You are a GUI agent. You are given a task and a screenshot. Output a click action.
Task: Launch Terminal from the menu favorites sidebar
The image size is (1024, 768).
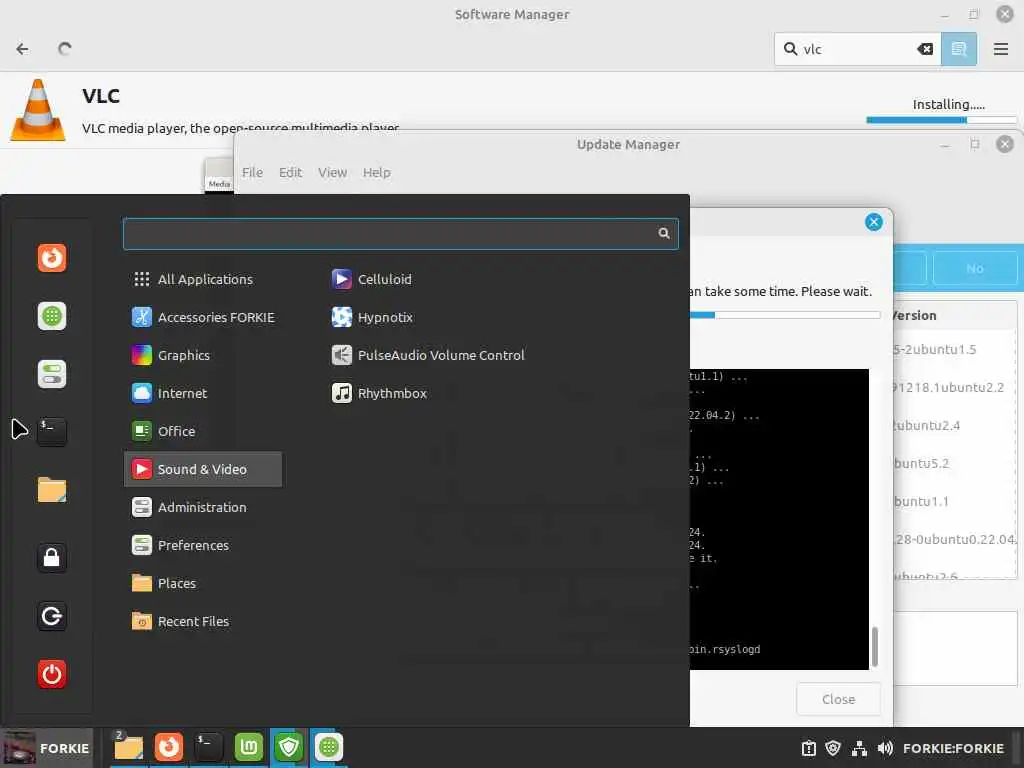(x=52, y=432)
